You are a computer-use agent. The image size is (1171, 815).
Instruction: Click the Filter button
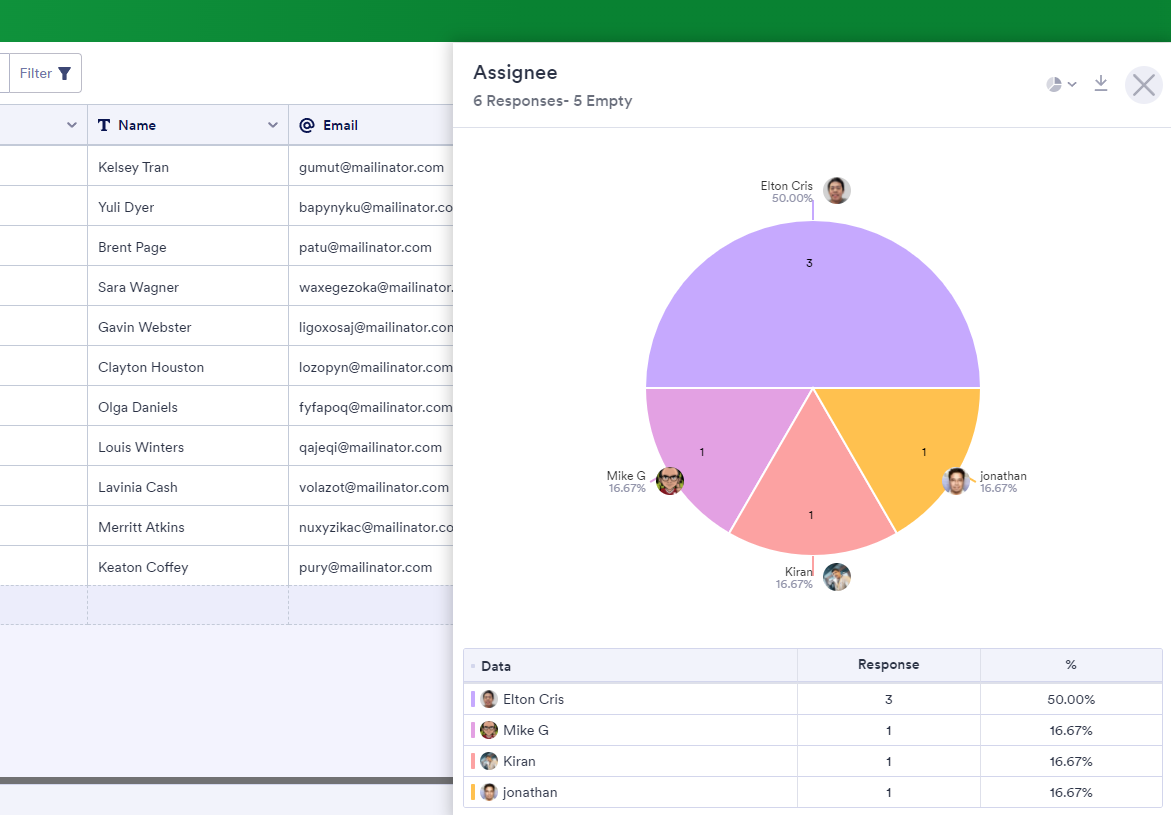click(46, 73)
